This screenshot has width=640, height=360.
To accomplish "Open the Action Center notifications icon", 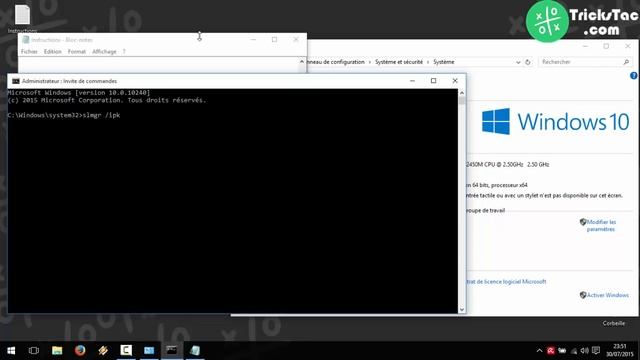I will point(596,351).
